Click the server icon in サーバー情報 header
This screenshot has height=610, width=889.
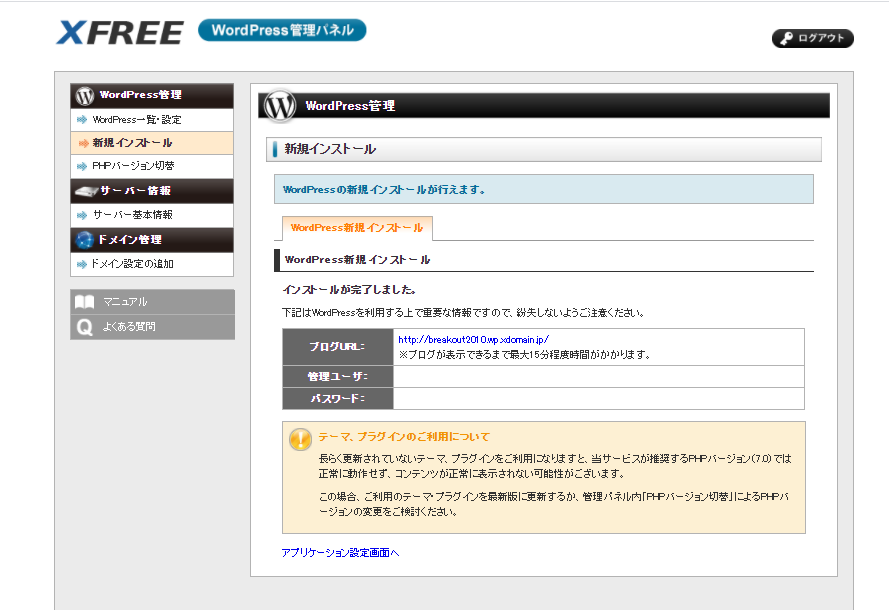coord(86,192)
